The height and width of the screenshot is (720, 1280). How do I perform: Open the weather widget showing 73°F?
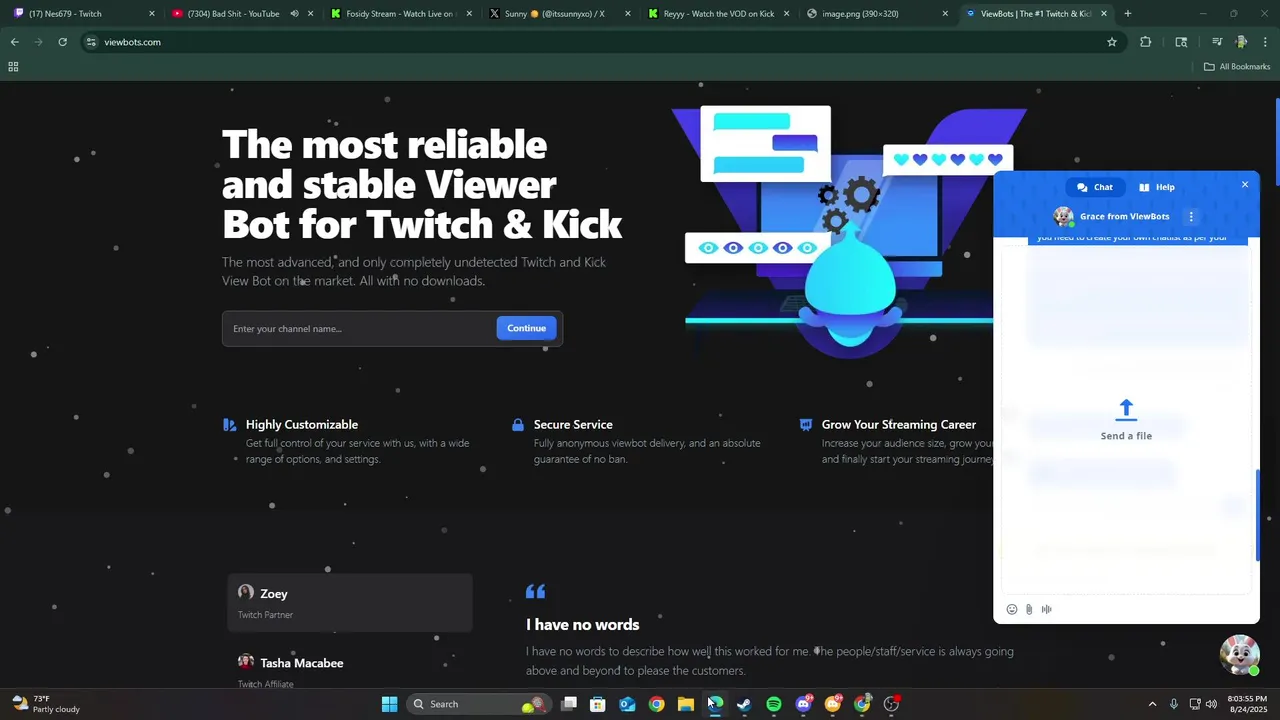tap(47, 704)
